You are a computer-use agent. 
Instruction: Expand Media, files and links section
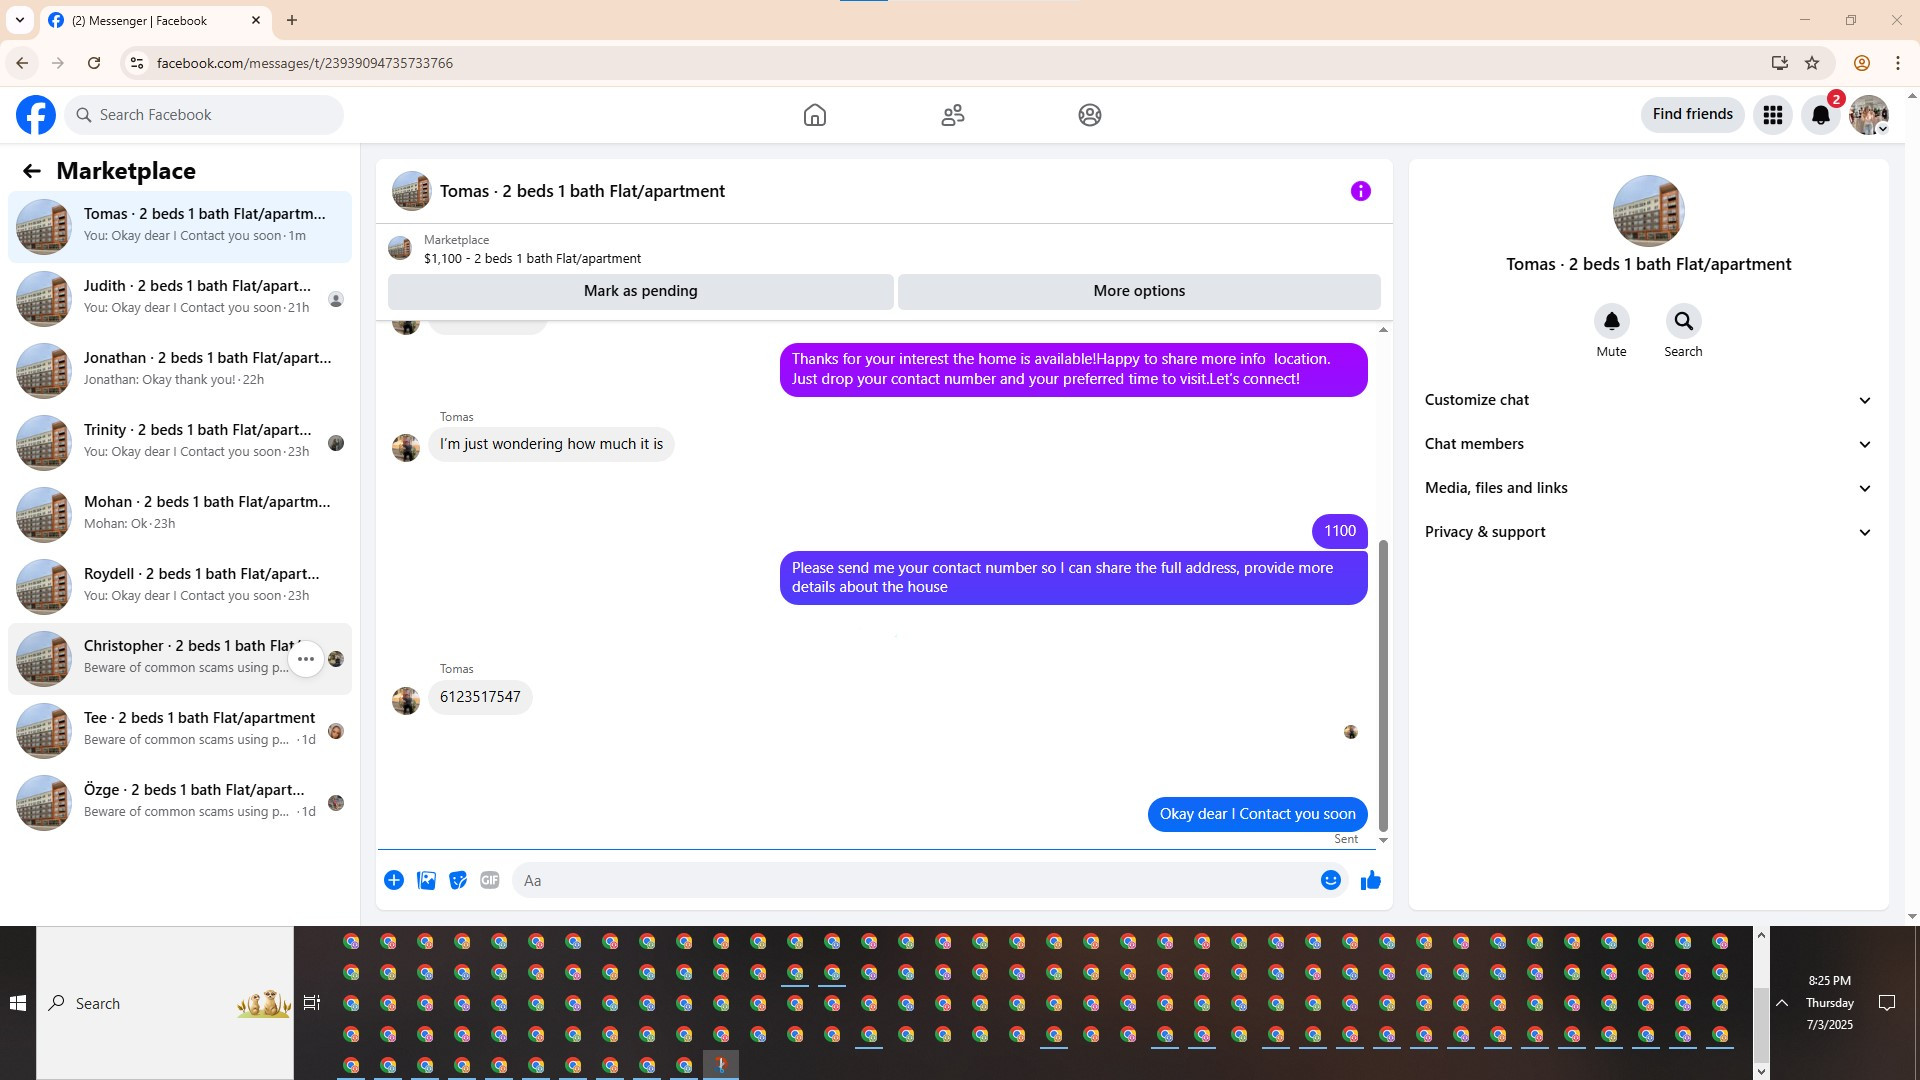(1647, 488)
